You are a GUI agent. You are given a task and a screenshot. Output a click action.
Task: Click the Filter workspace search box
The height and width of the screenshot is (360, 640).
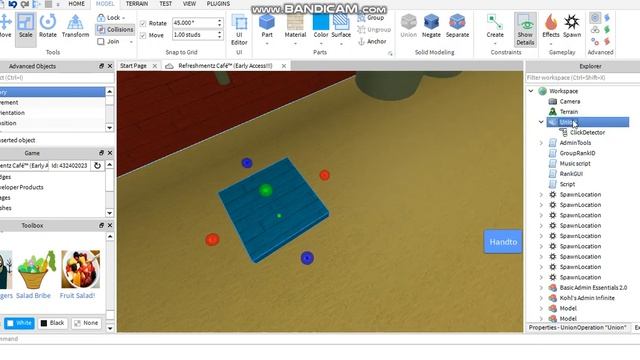click(582, 78)
